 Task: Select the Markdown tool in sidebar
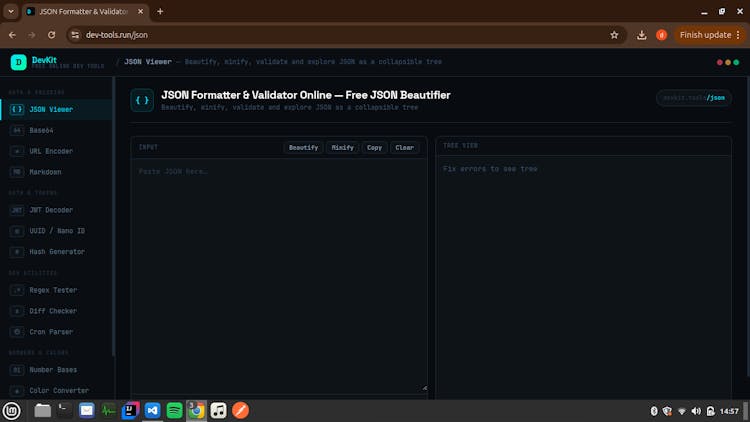coord(46,172)
